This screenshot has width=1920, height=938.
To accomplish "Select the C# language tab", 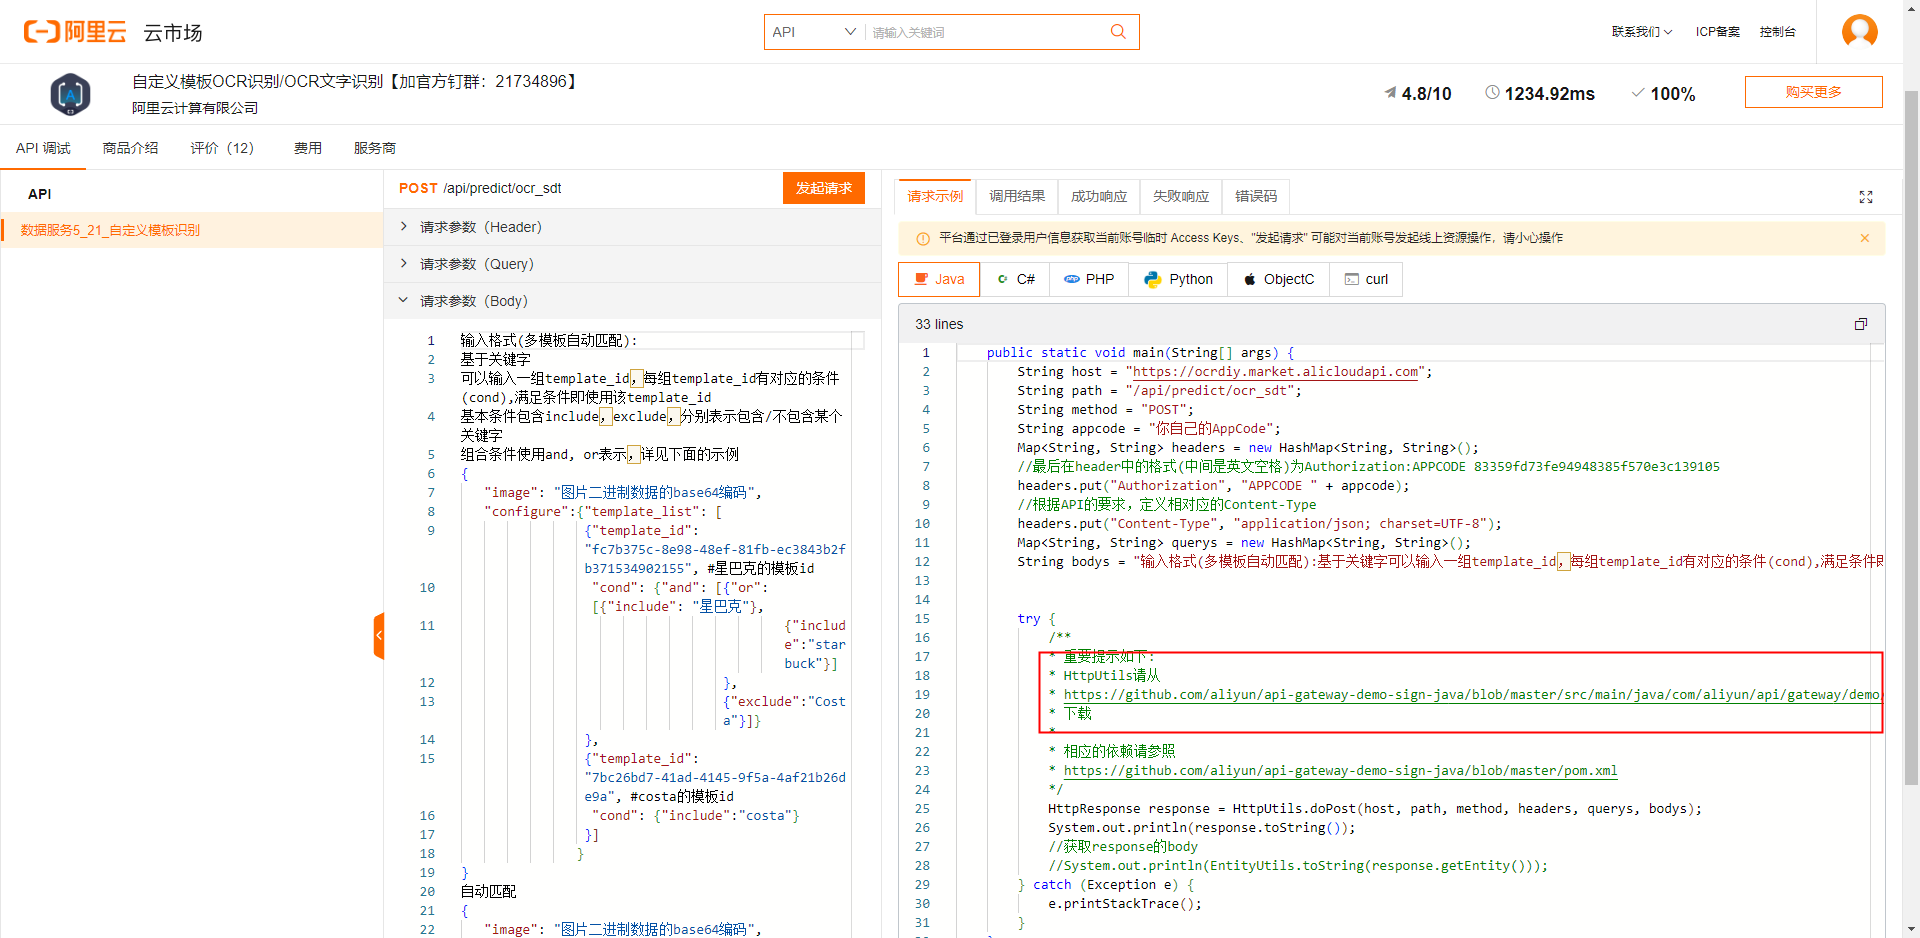I will pyautogui.click(x=1015, y=279).
